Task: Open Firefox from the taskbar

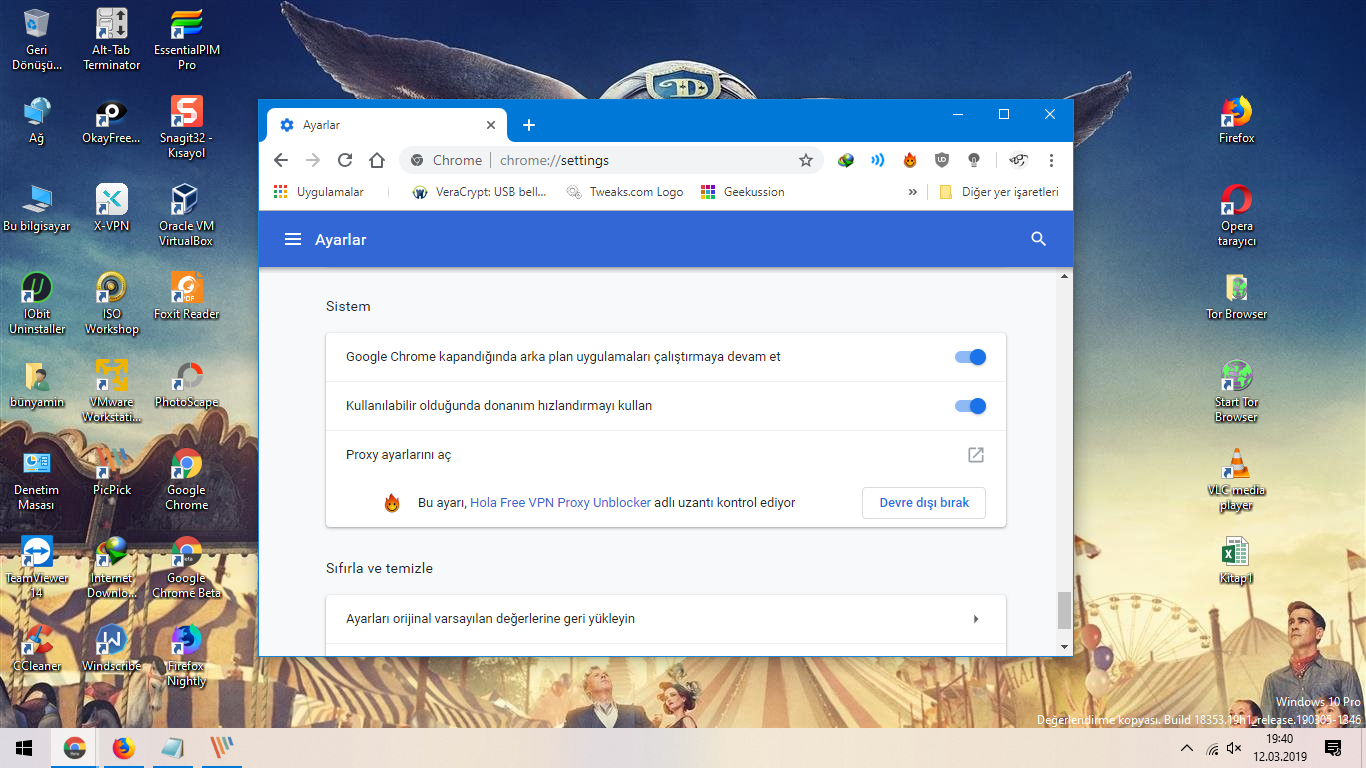Action: [123, 748]
